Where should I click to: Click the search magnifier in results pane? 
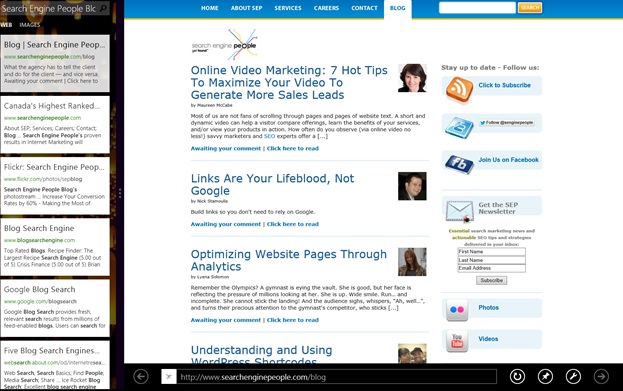(x=103, y=8)
